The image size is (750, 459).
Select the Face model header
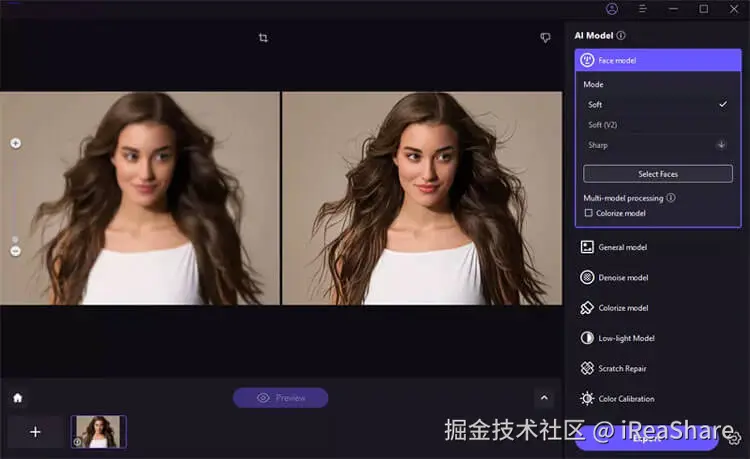[x=658, y=60]
